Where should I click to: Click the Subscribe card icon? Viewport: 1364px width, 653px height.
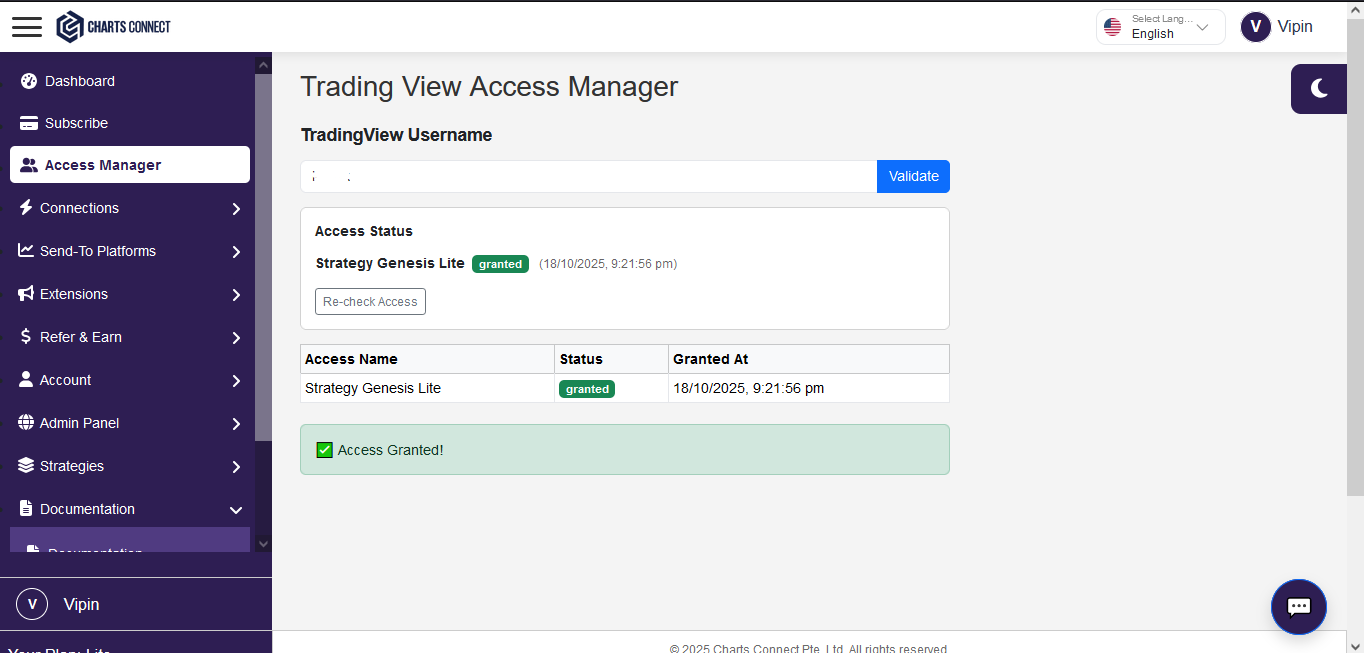(x=29, y=123)
